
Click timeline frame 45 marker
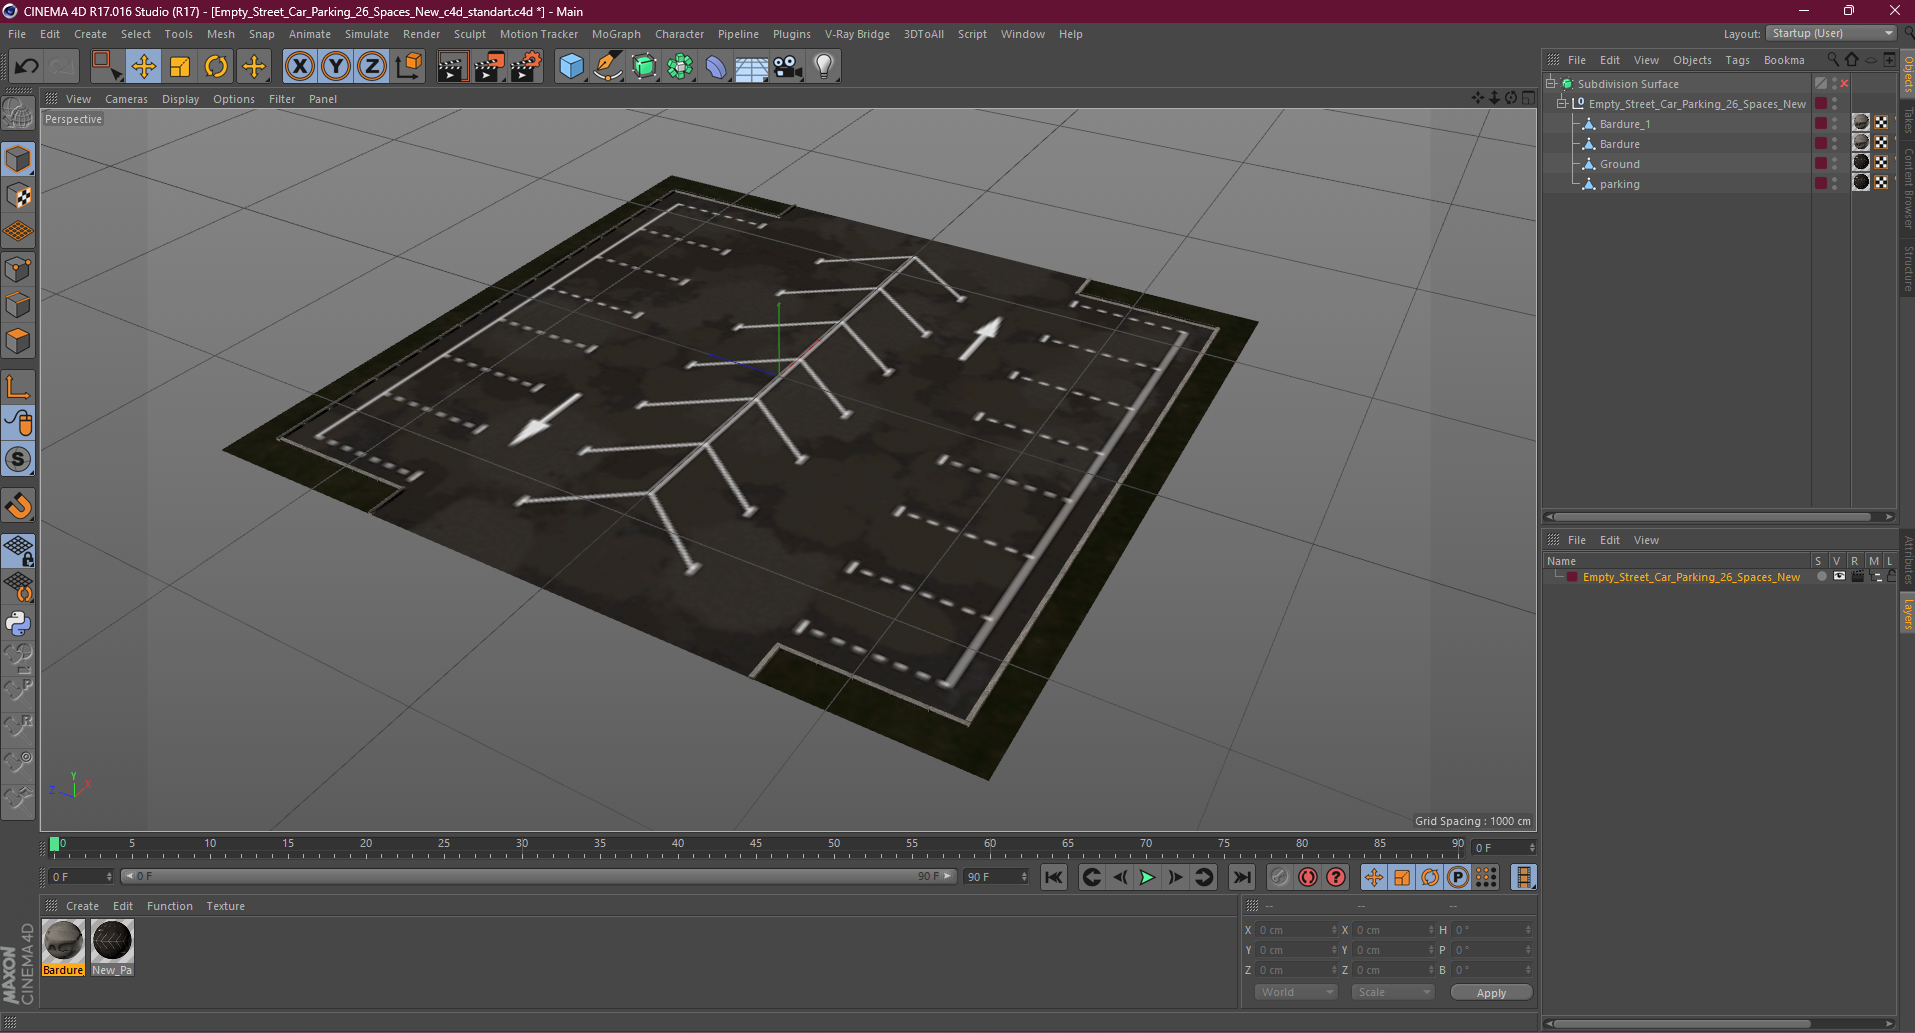[x=756, y=846]
